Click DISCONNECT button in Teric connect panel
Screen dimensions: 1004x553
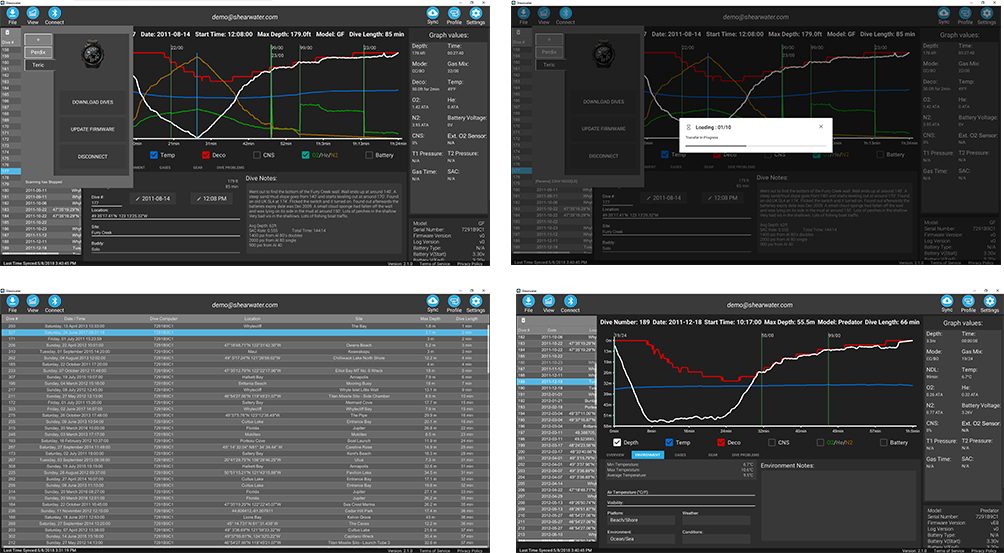93,156
